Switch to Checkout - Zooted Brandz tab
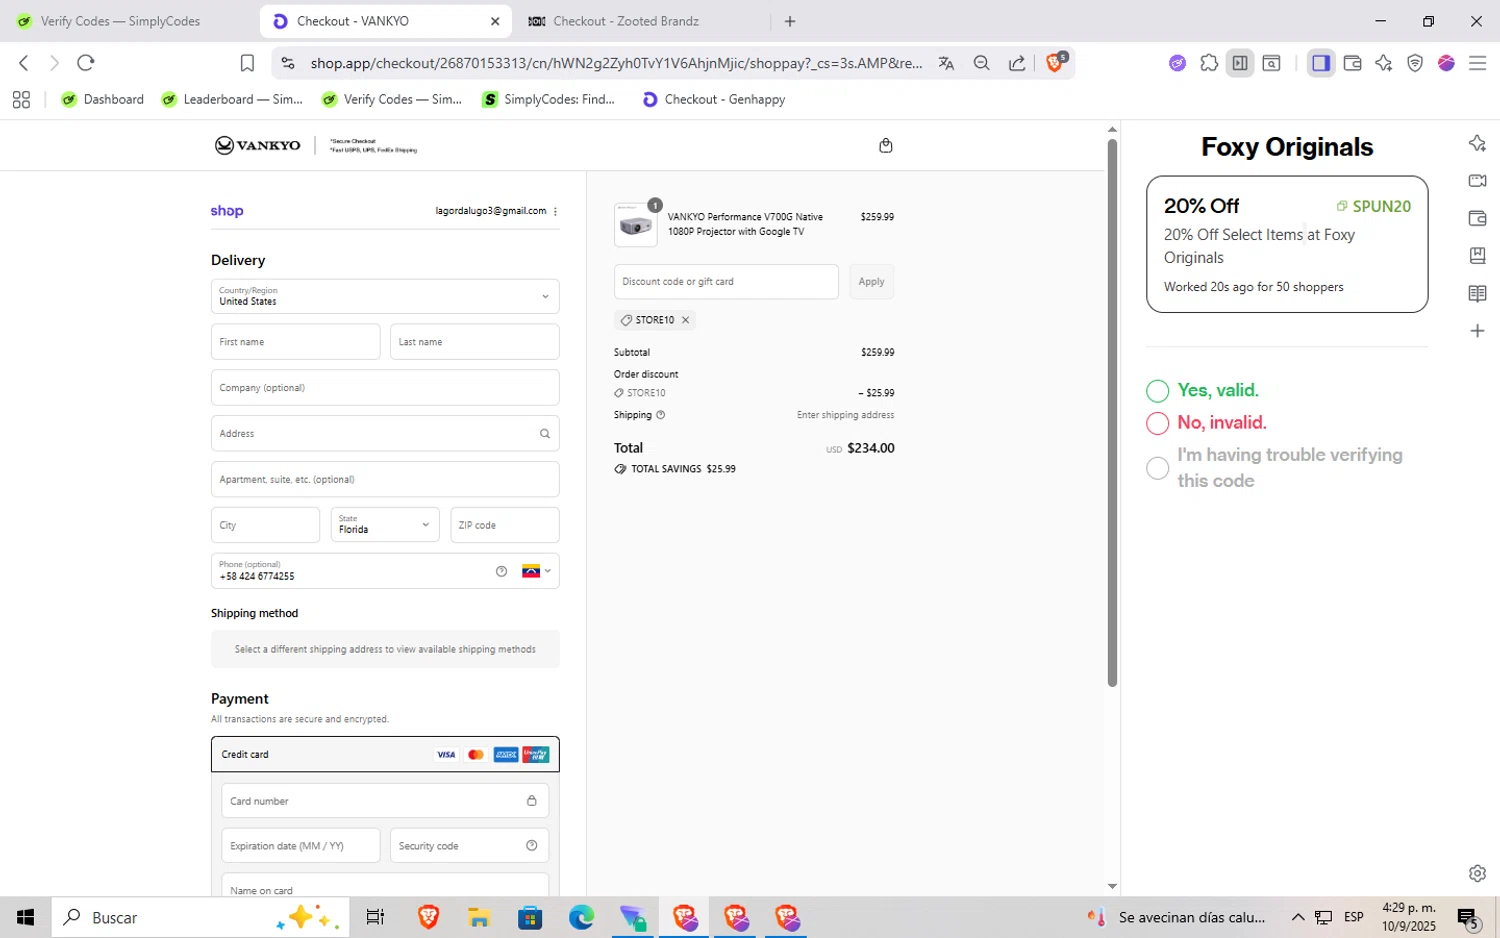Viewport: 1500px width, 938px height. pyautogui.click(x=625, y=21)
